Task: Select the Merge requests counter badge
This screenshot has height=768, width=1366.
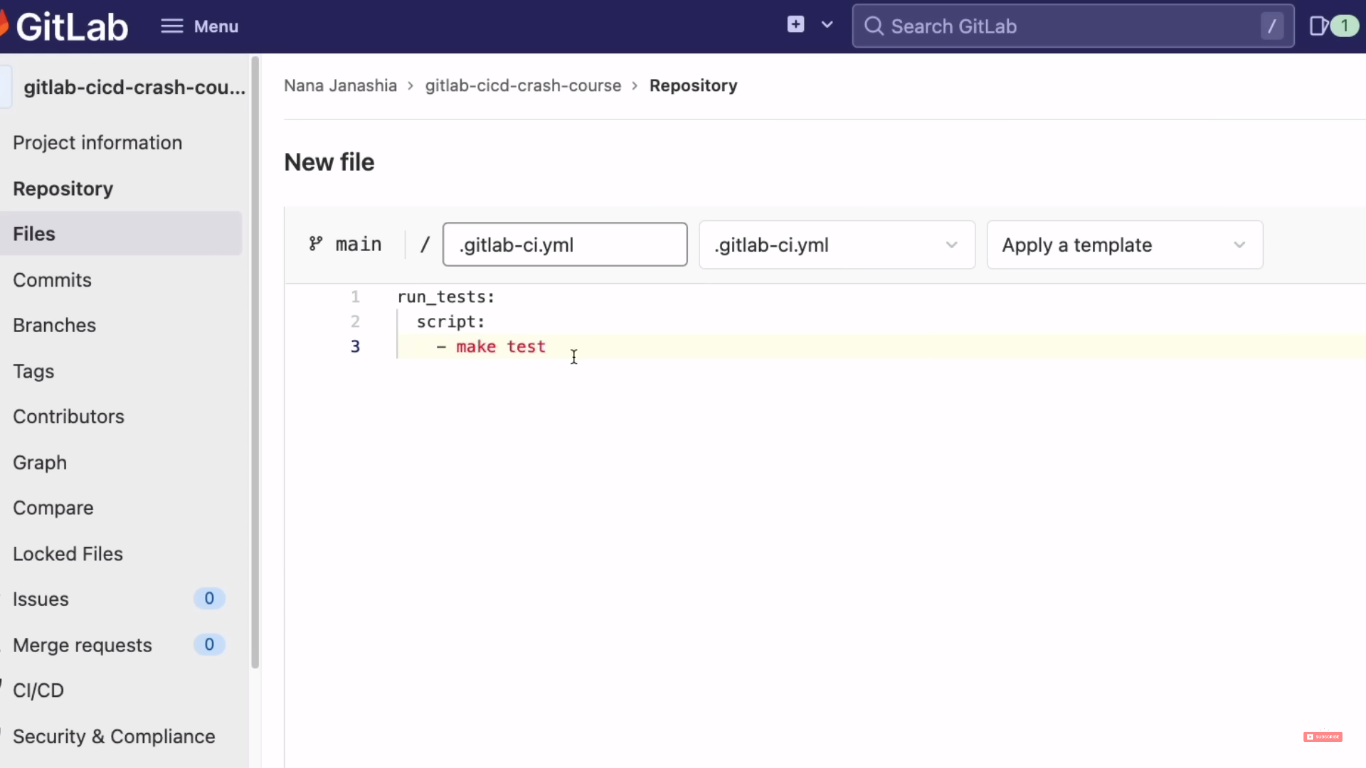Action: tap(209, 644)
